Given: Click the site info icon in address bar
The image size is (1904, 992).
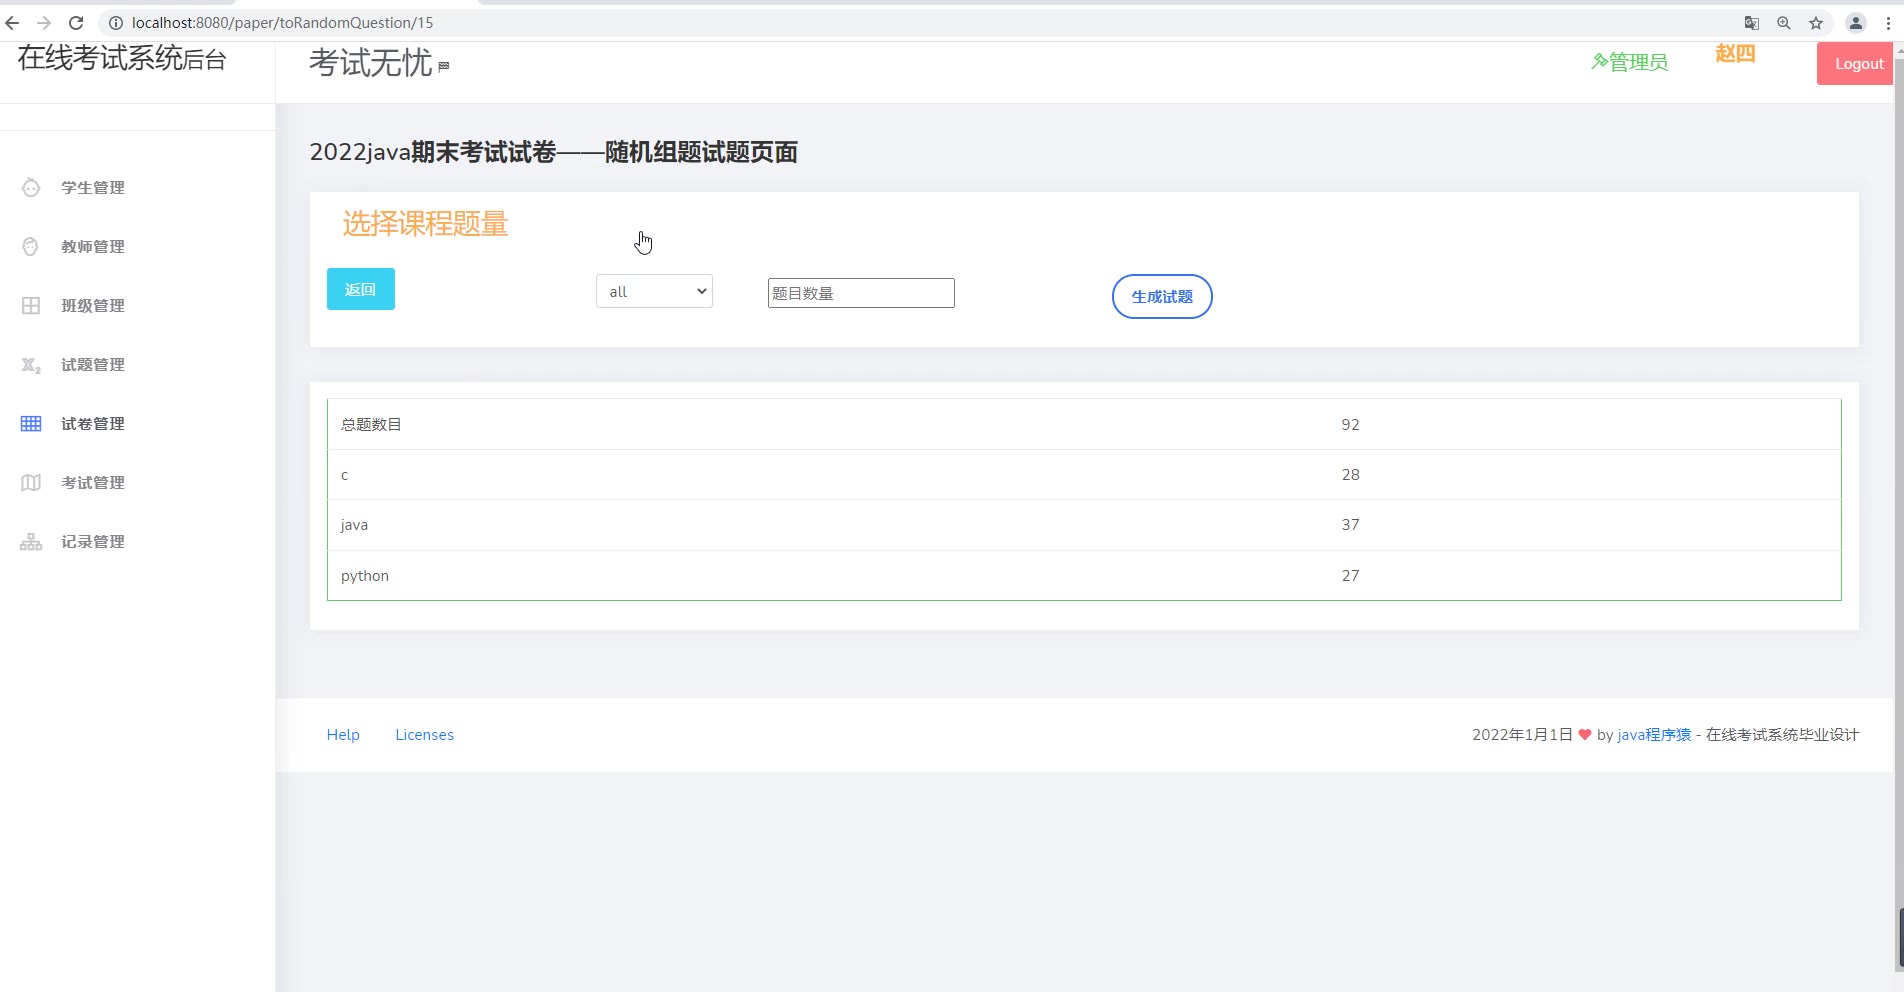Looking at the screenshot, I should [x=115, y=22].
